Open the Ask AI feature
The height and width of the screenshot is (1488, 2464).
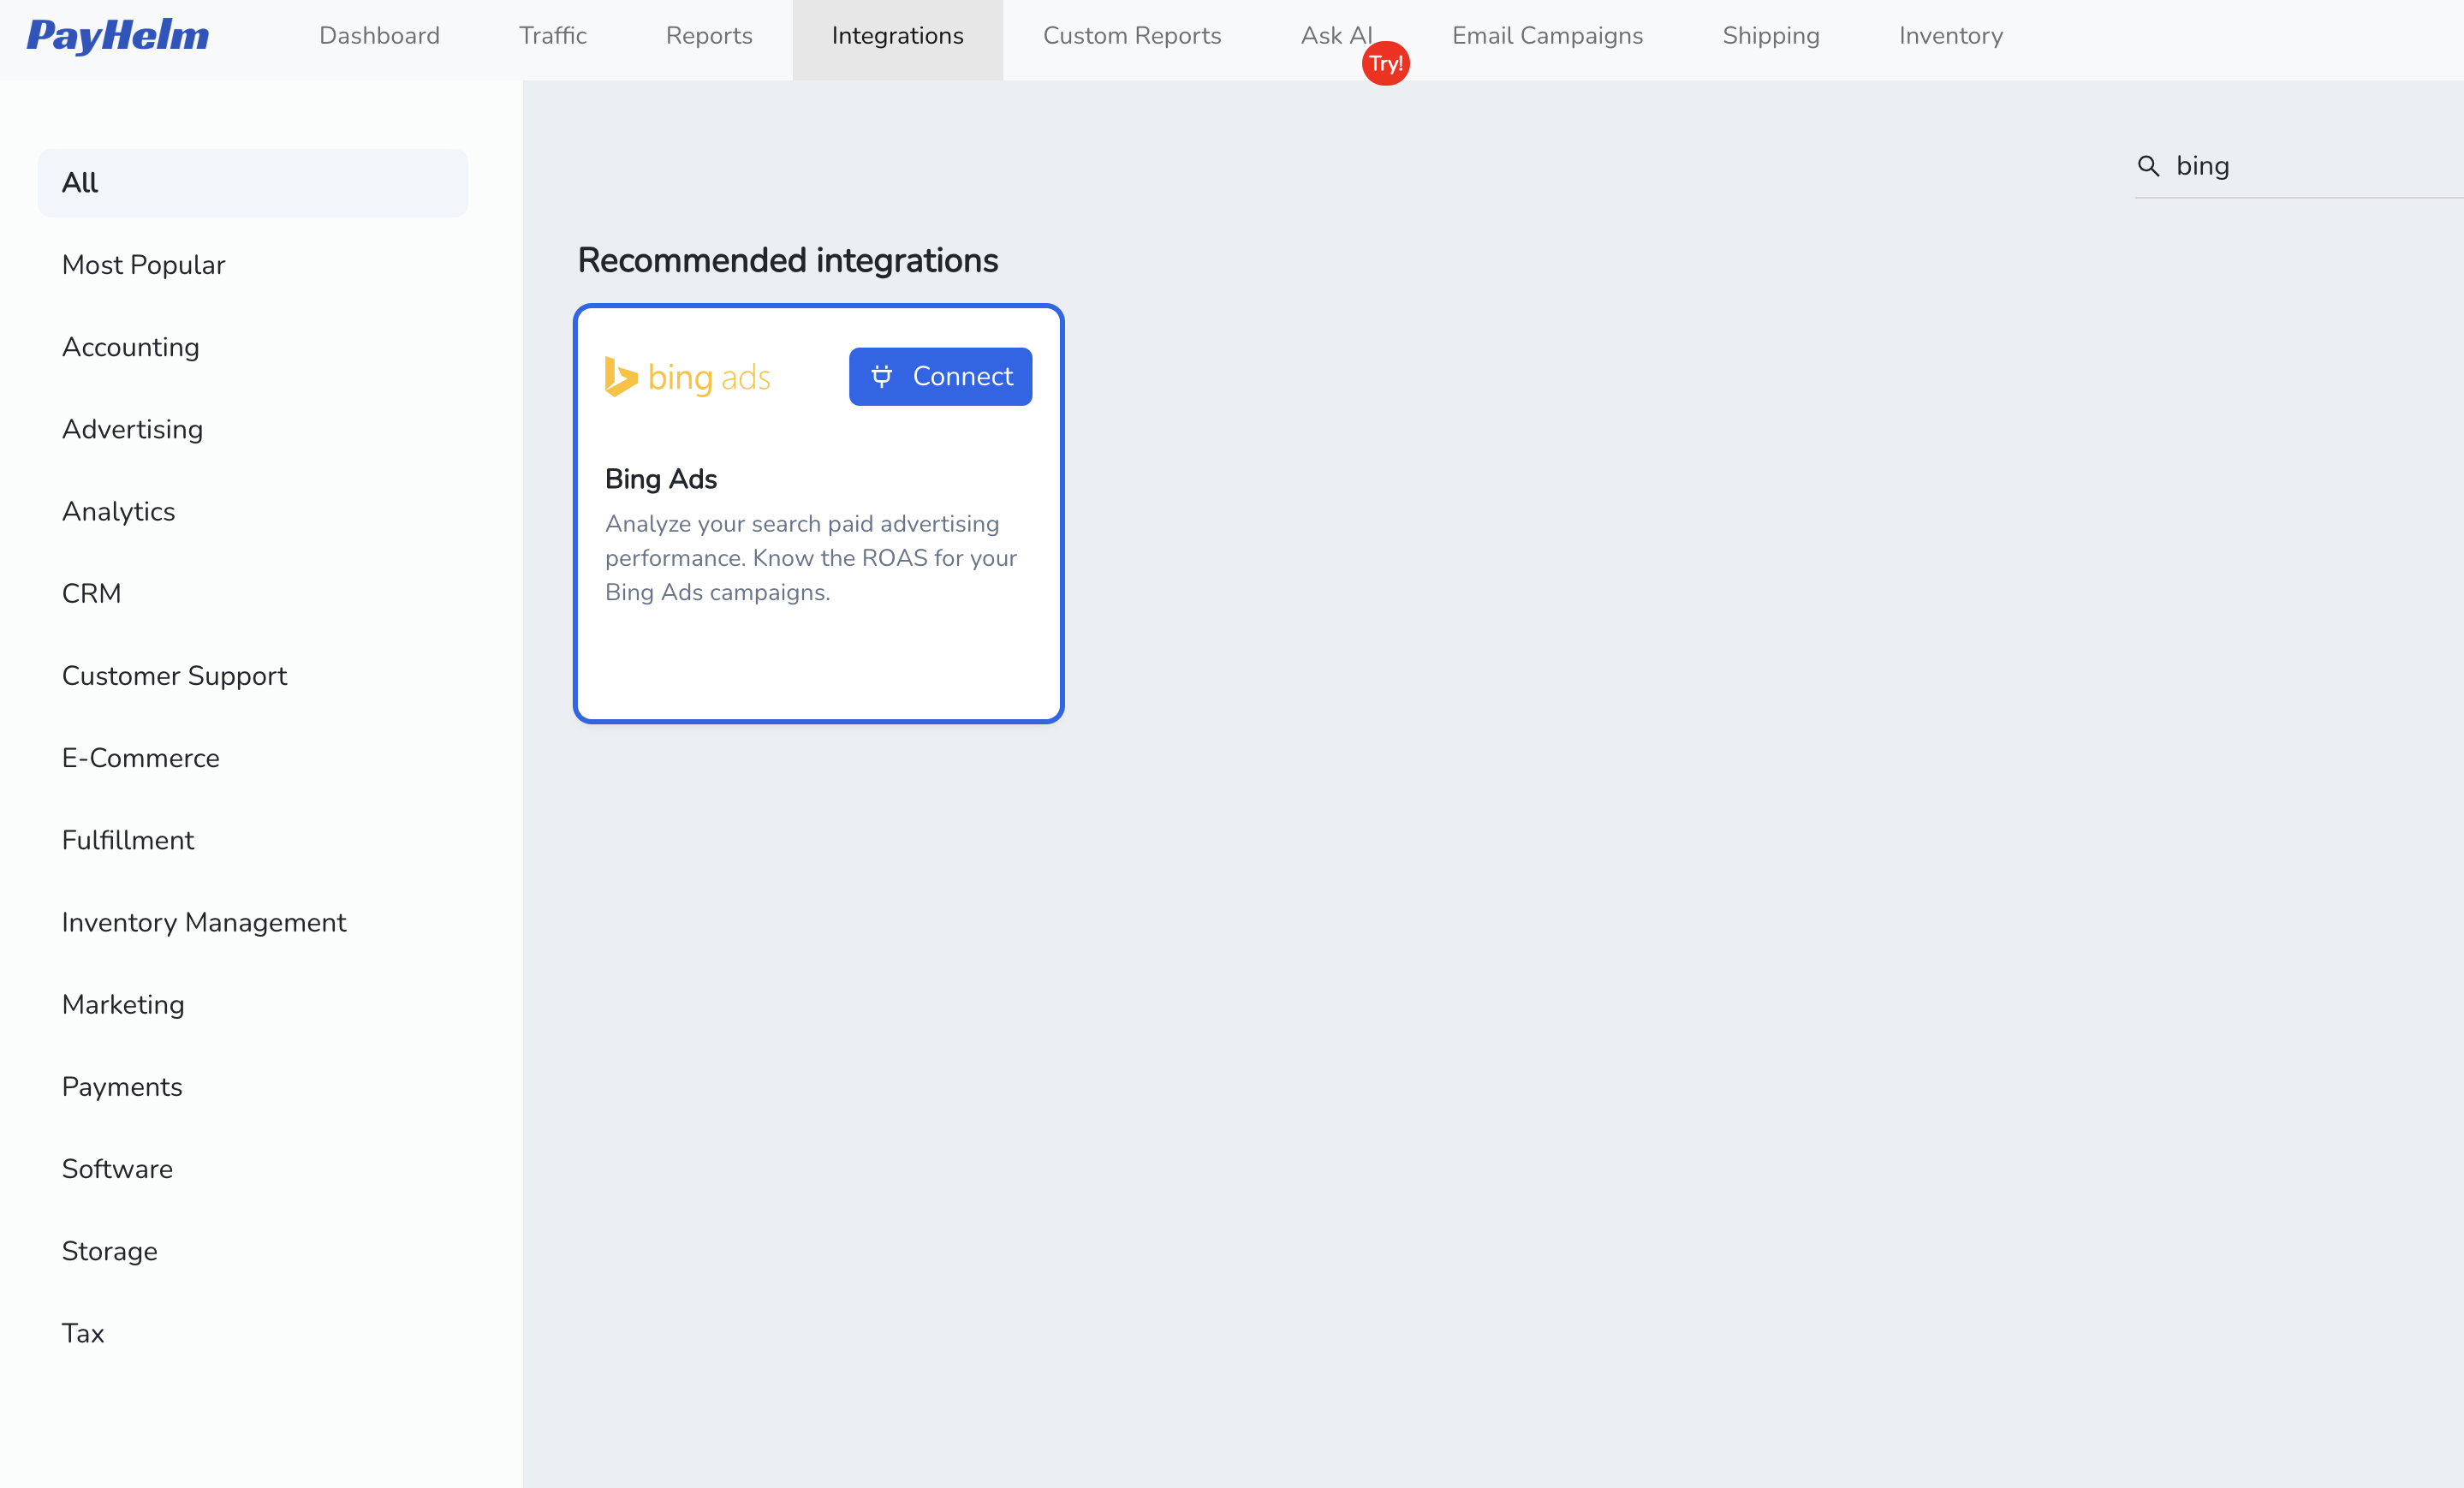click(x=1336, y=36)
